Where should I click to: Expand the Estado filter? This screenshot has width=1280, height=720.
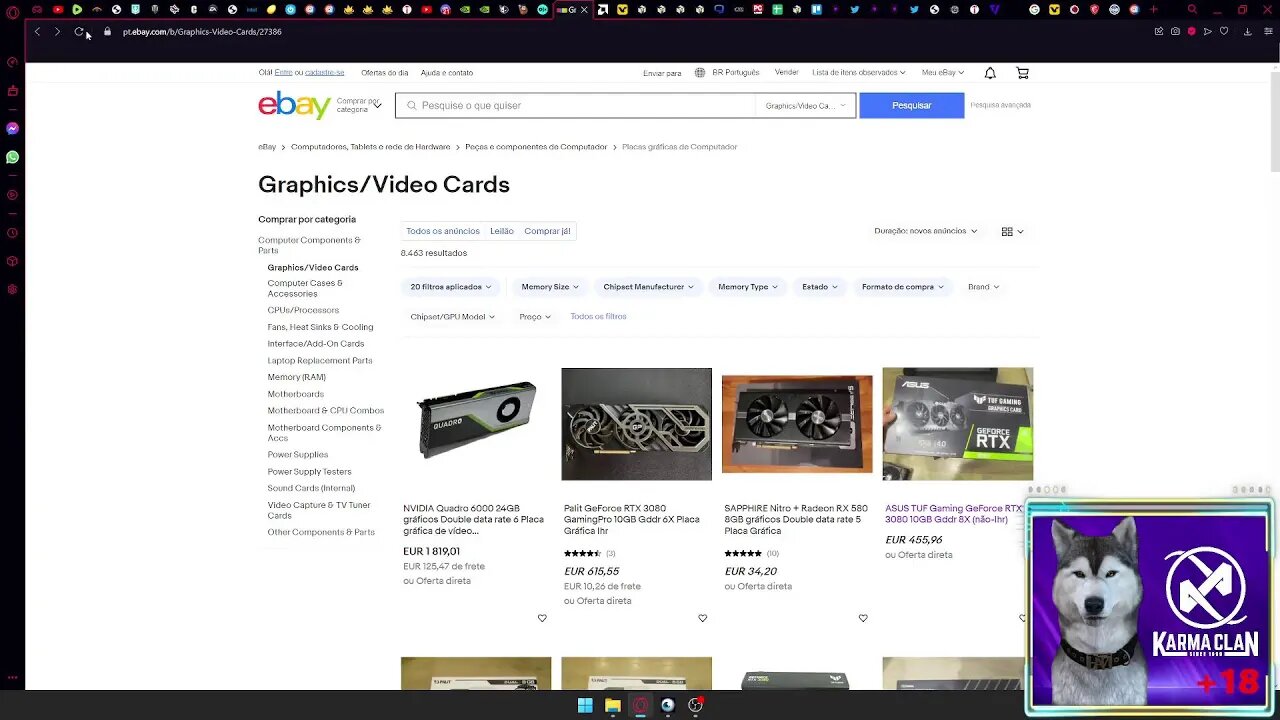point(820,287)
